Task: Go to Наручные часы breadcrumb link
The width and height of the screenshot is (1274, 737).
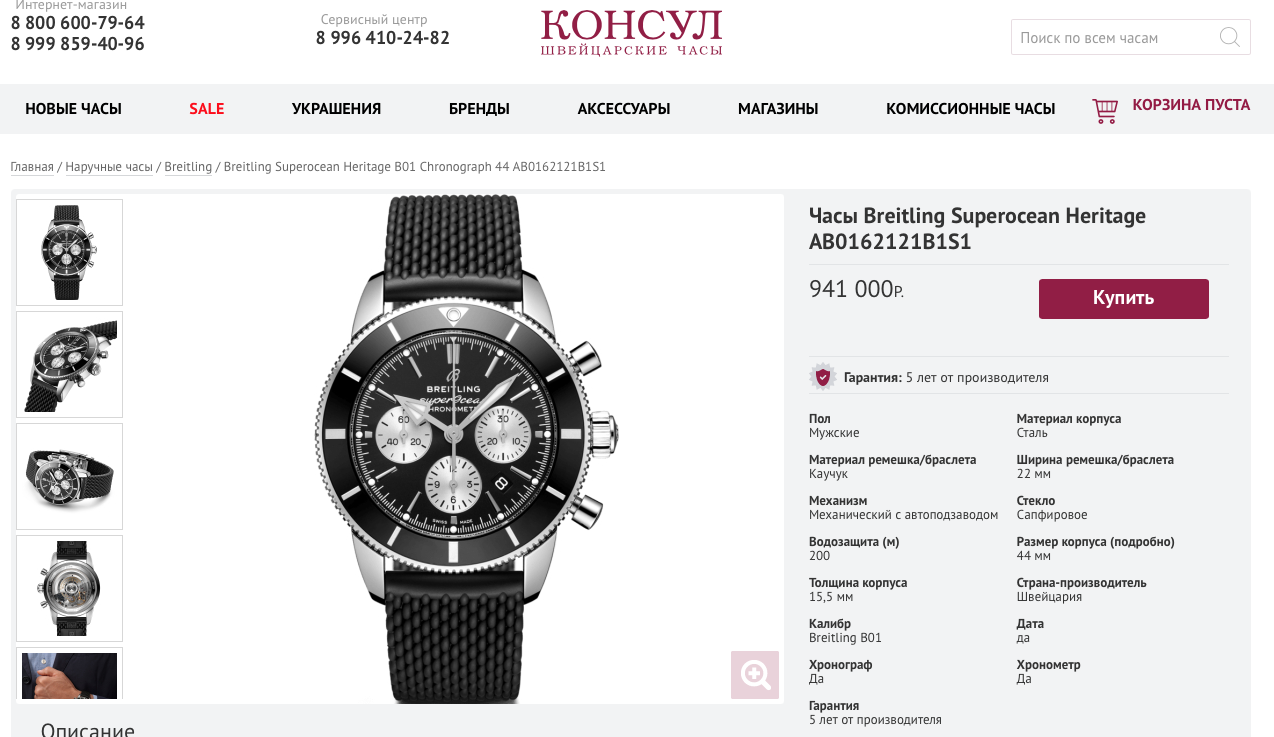Action: [x=109, y=167]
